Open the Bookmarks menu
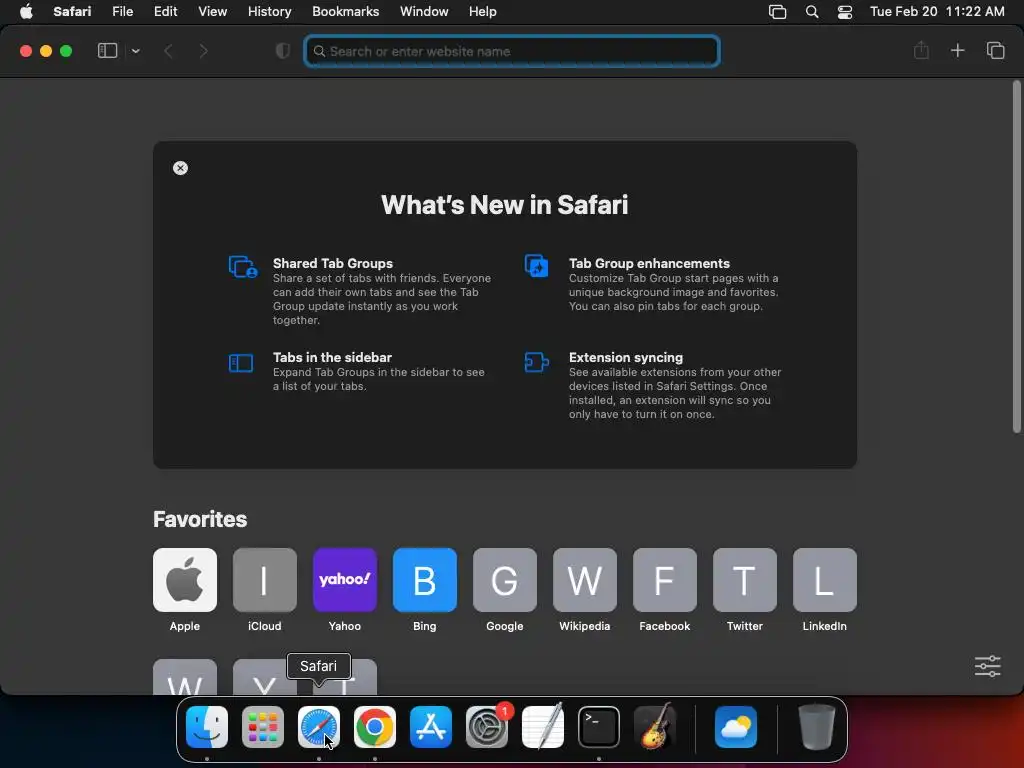 [x=345, y=11]
